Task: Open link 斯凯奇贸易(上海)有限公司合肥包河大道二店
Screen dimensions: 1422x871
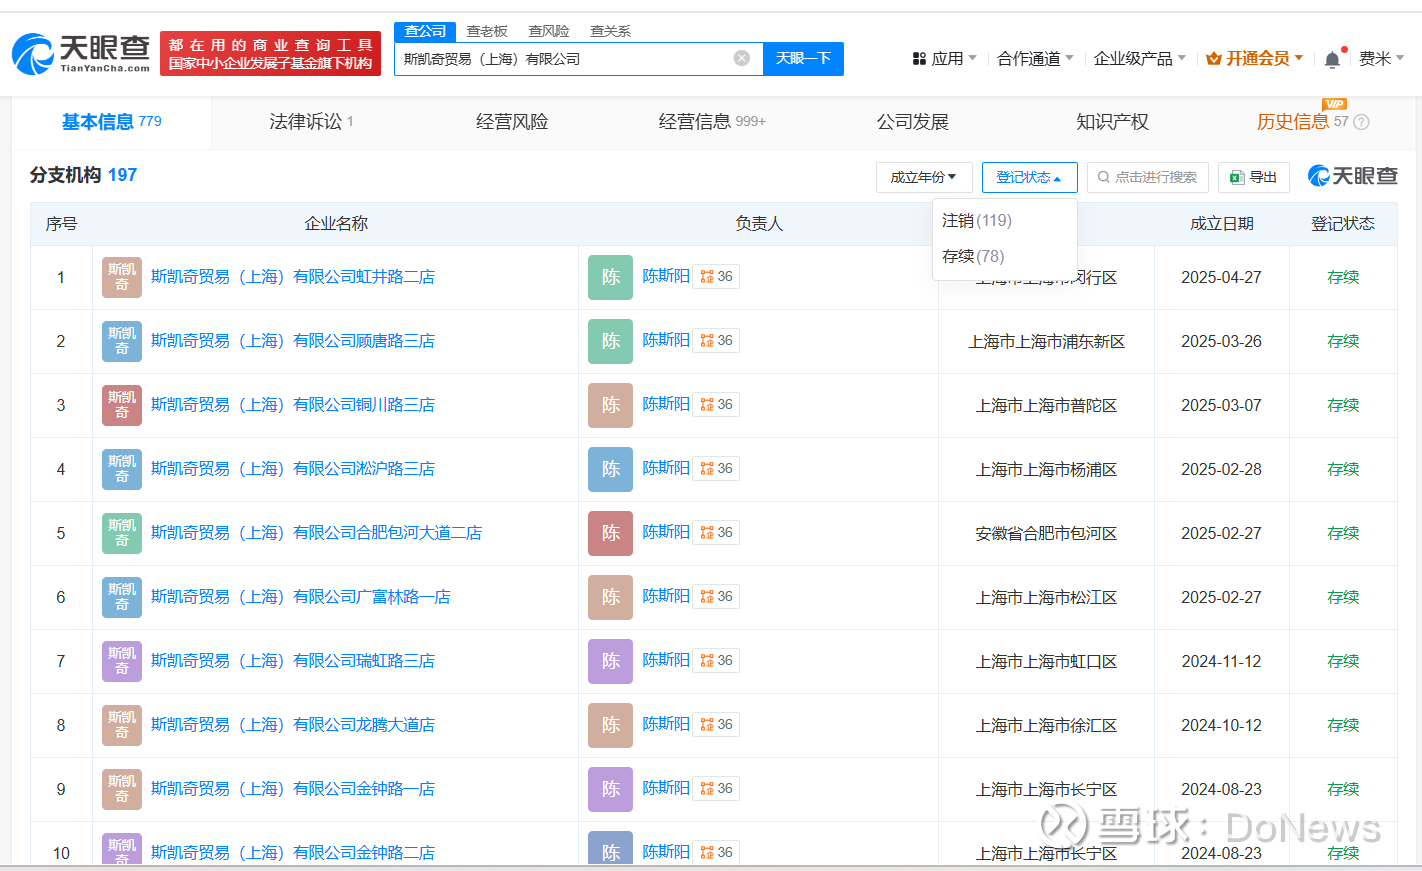Action: (316, 533)
